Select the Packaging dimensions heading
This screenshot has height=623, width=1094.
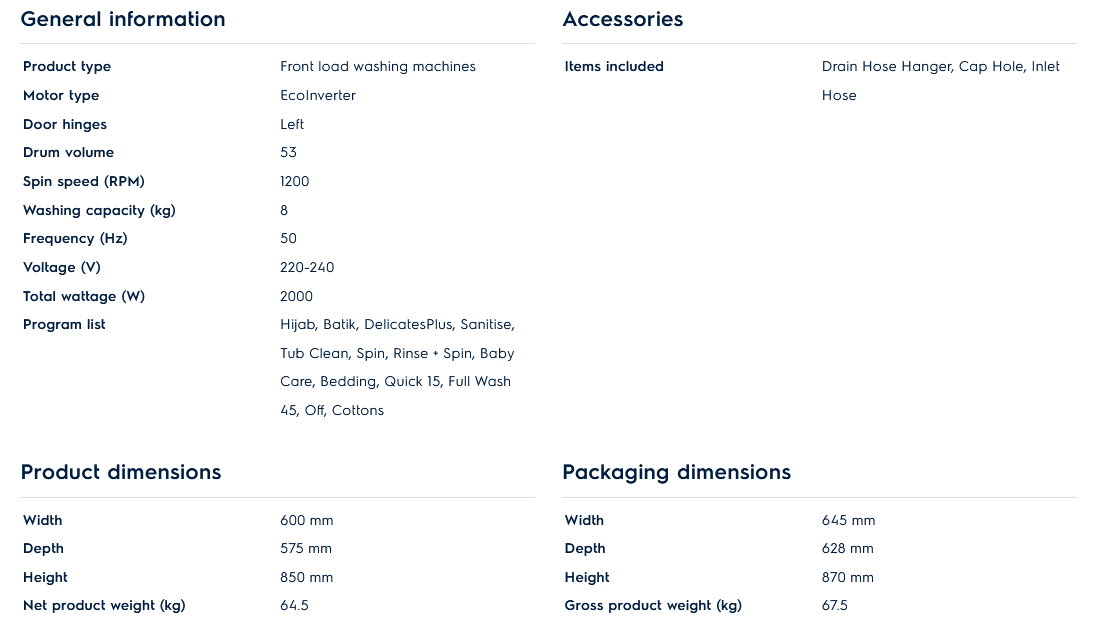676,472
